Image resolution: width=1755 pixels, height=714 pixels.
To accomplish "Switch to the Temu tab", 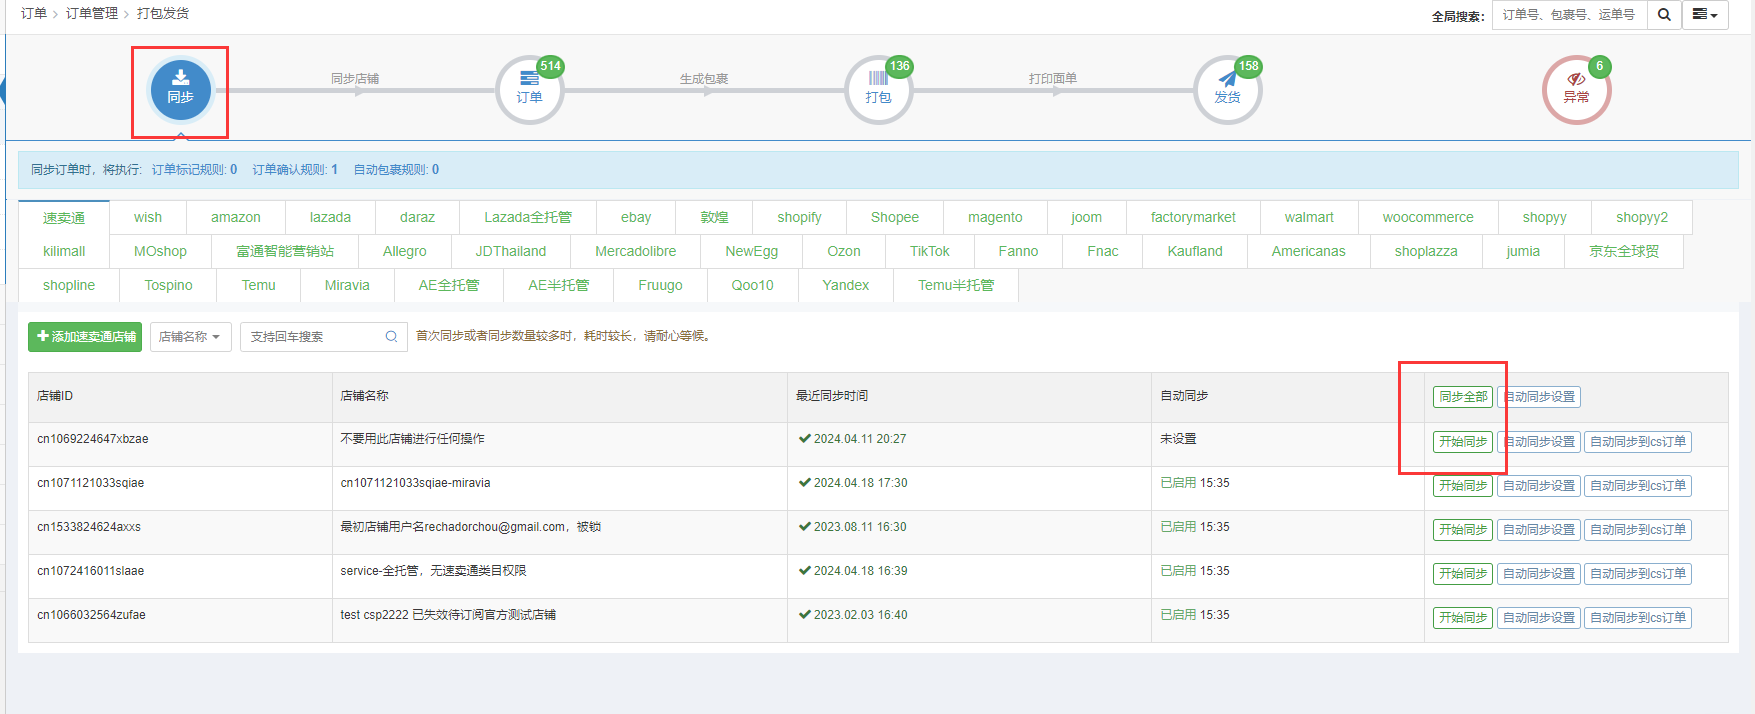I will [258, 285].
